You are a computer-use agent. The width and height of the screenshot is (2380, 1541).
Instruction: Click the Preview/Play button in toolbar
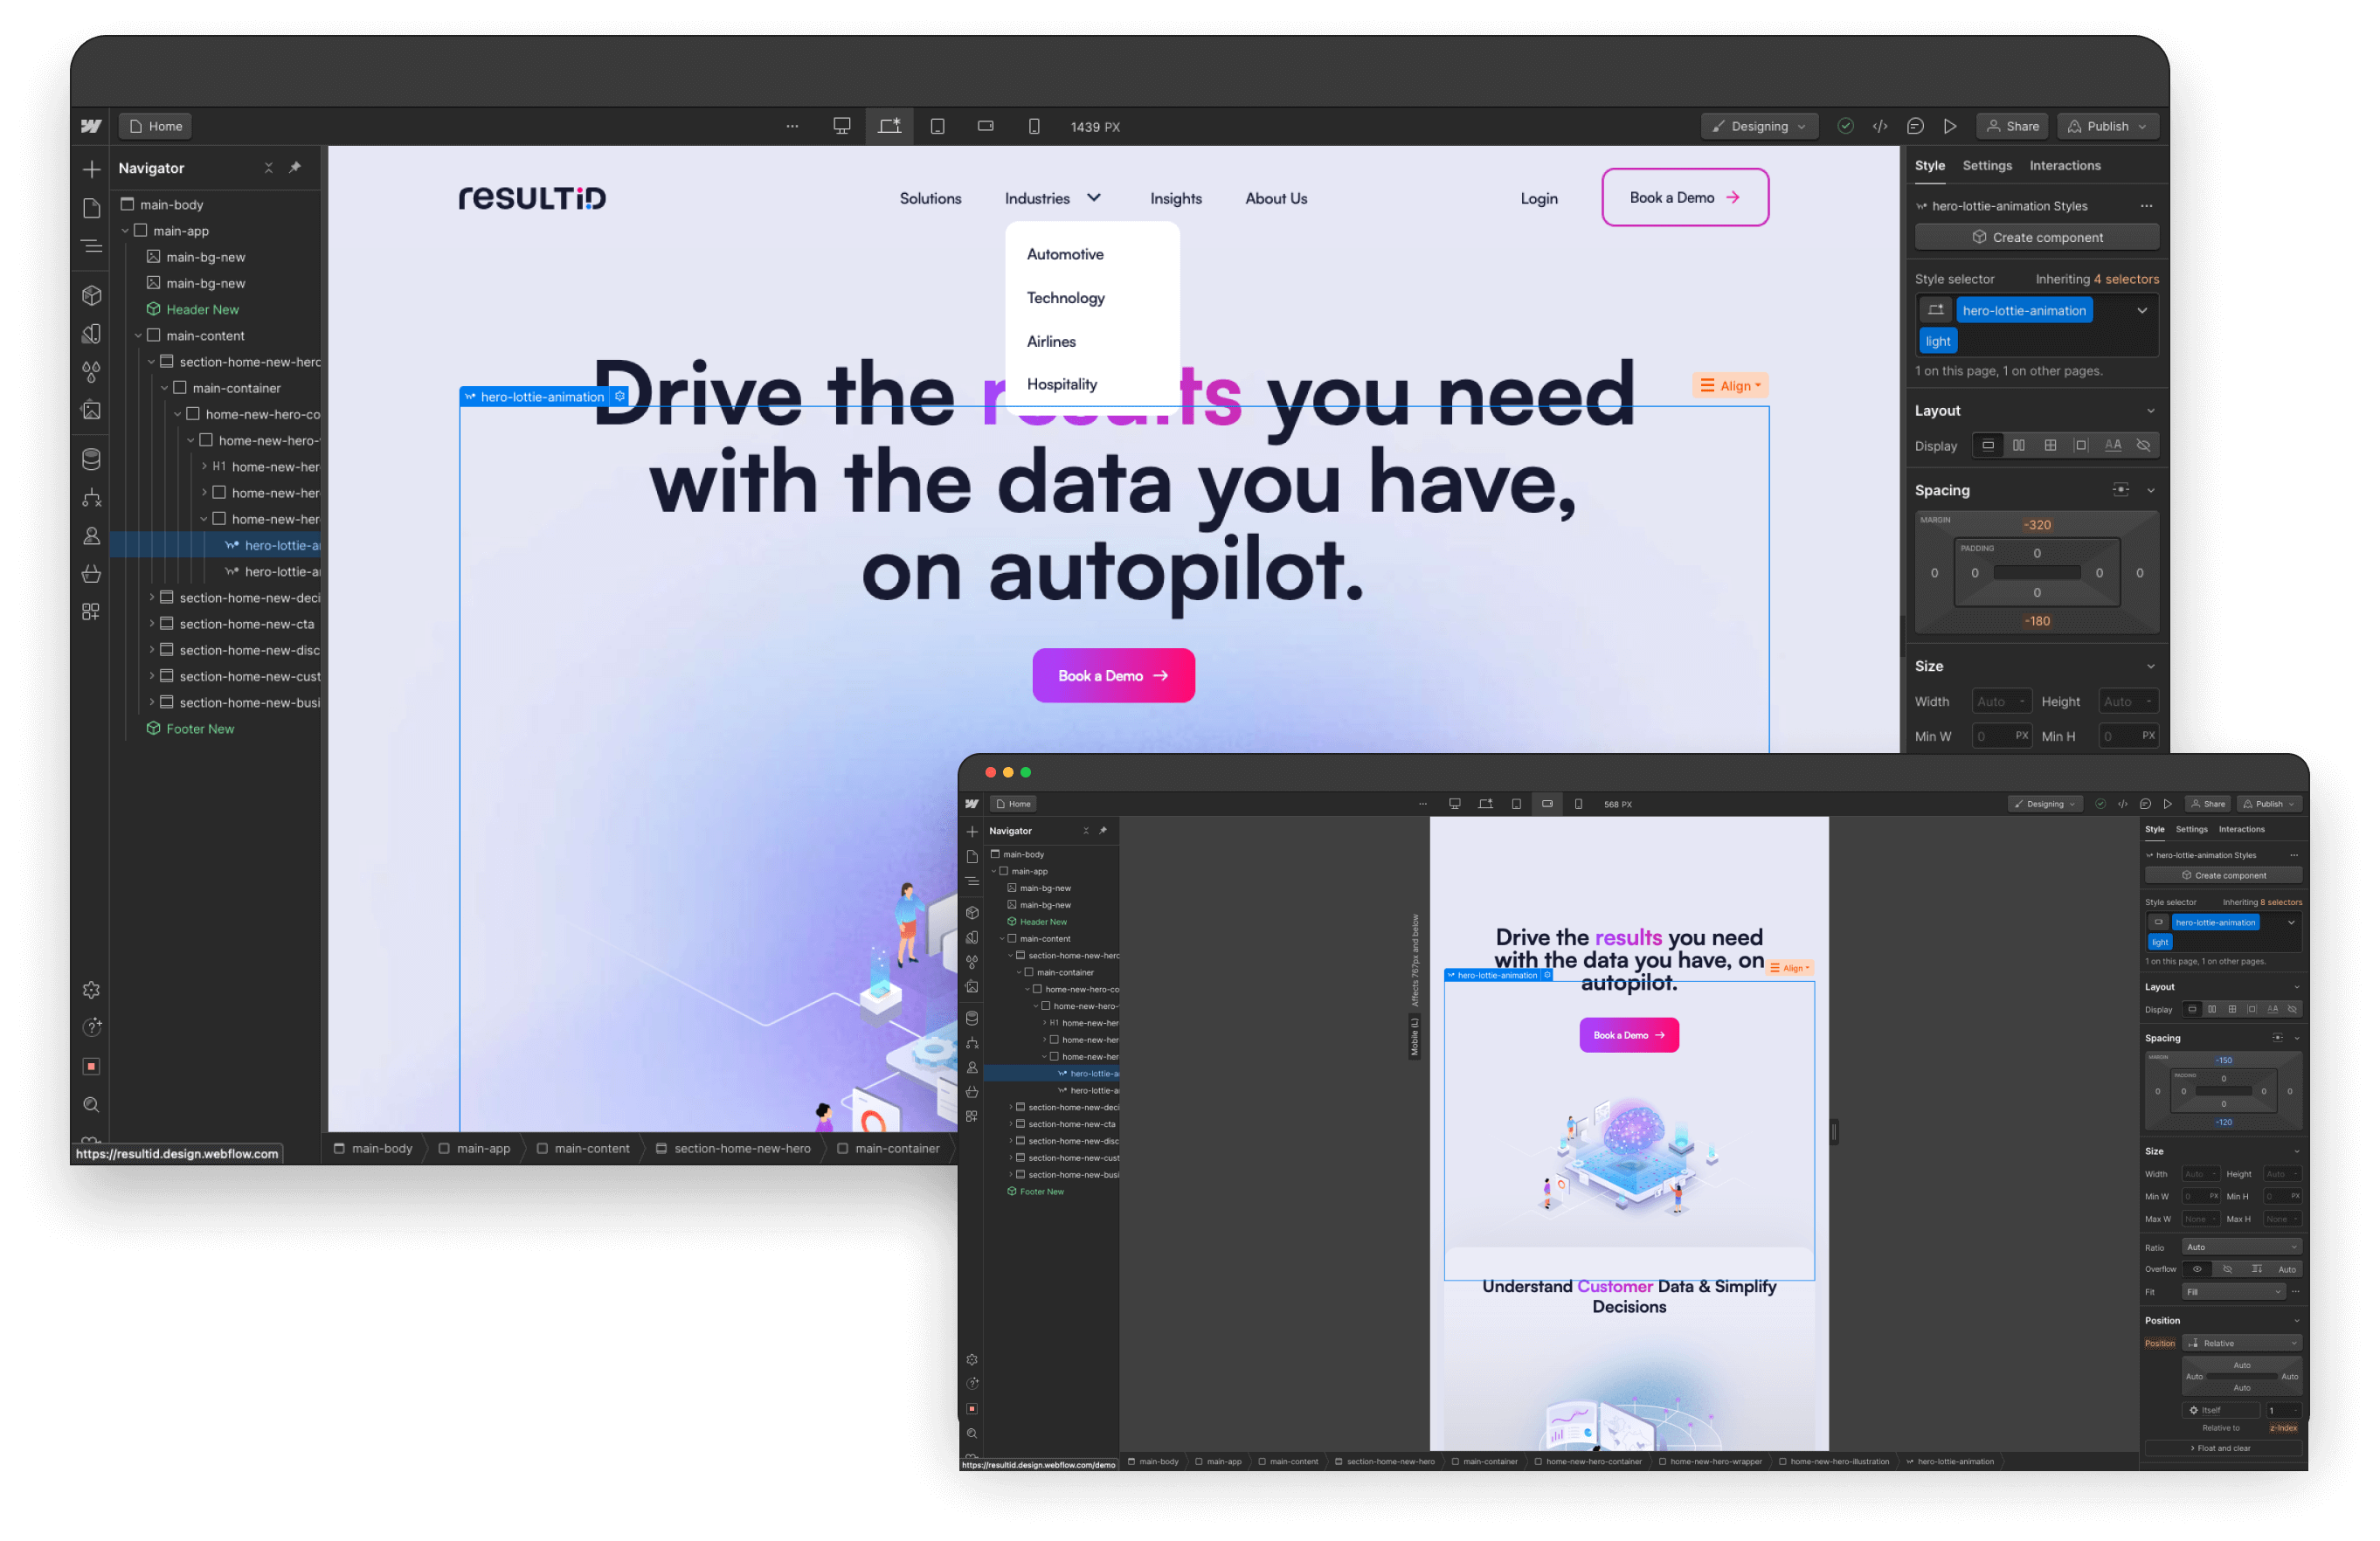tap(1948, 125)
